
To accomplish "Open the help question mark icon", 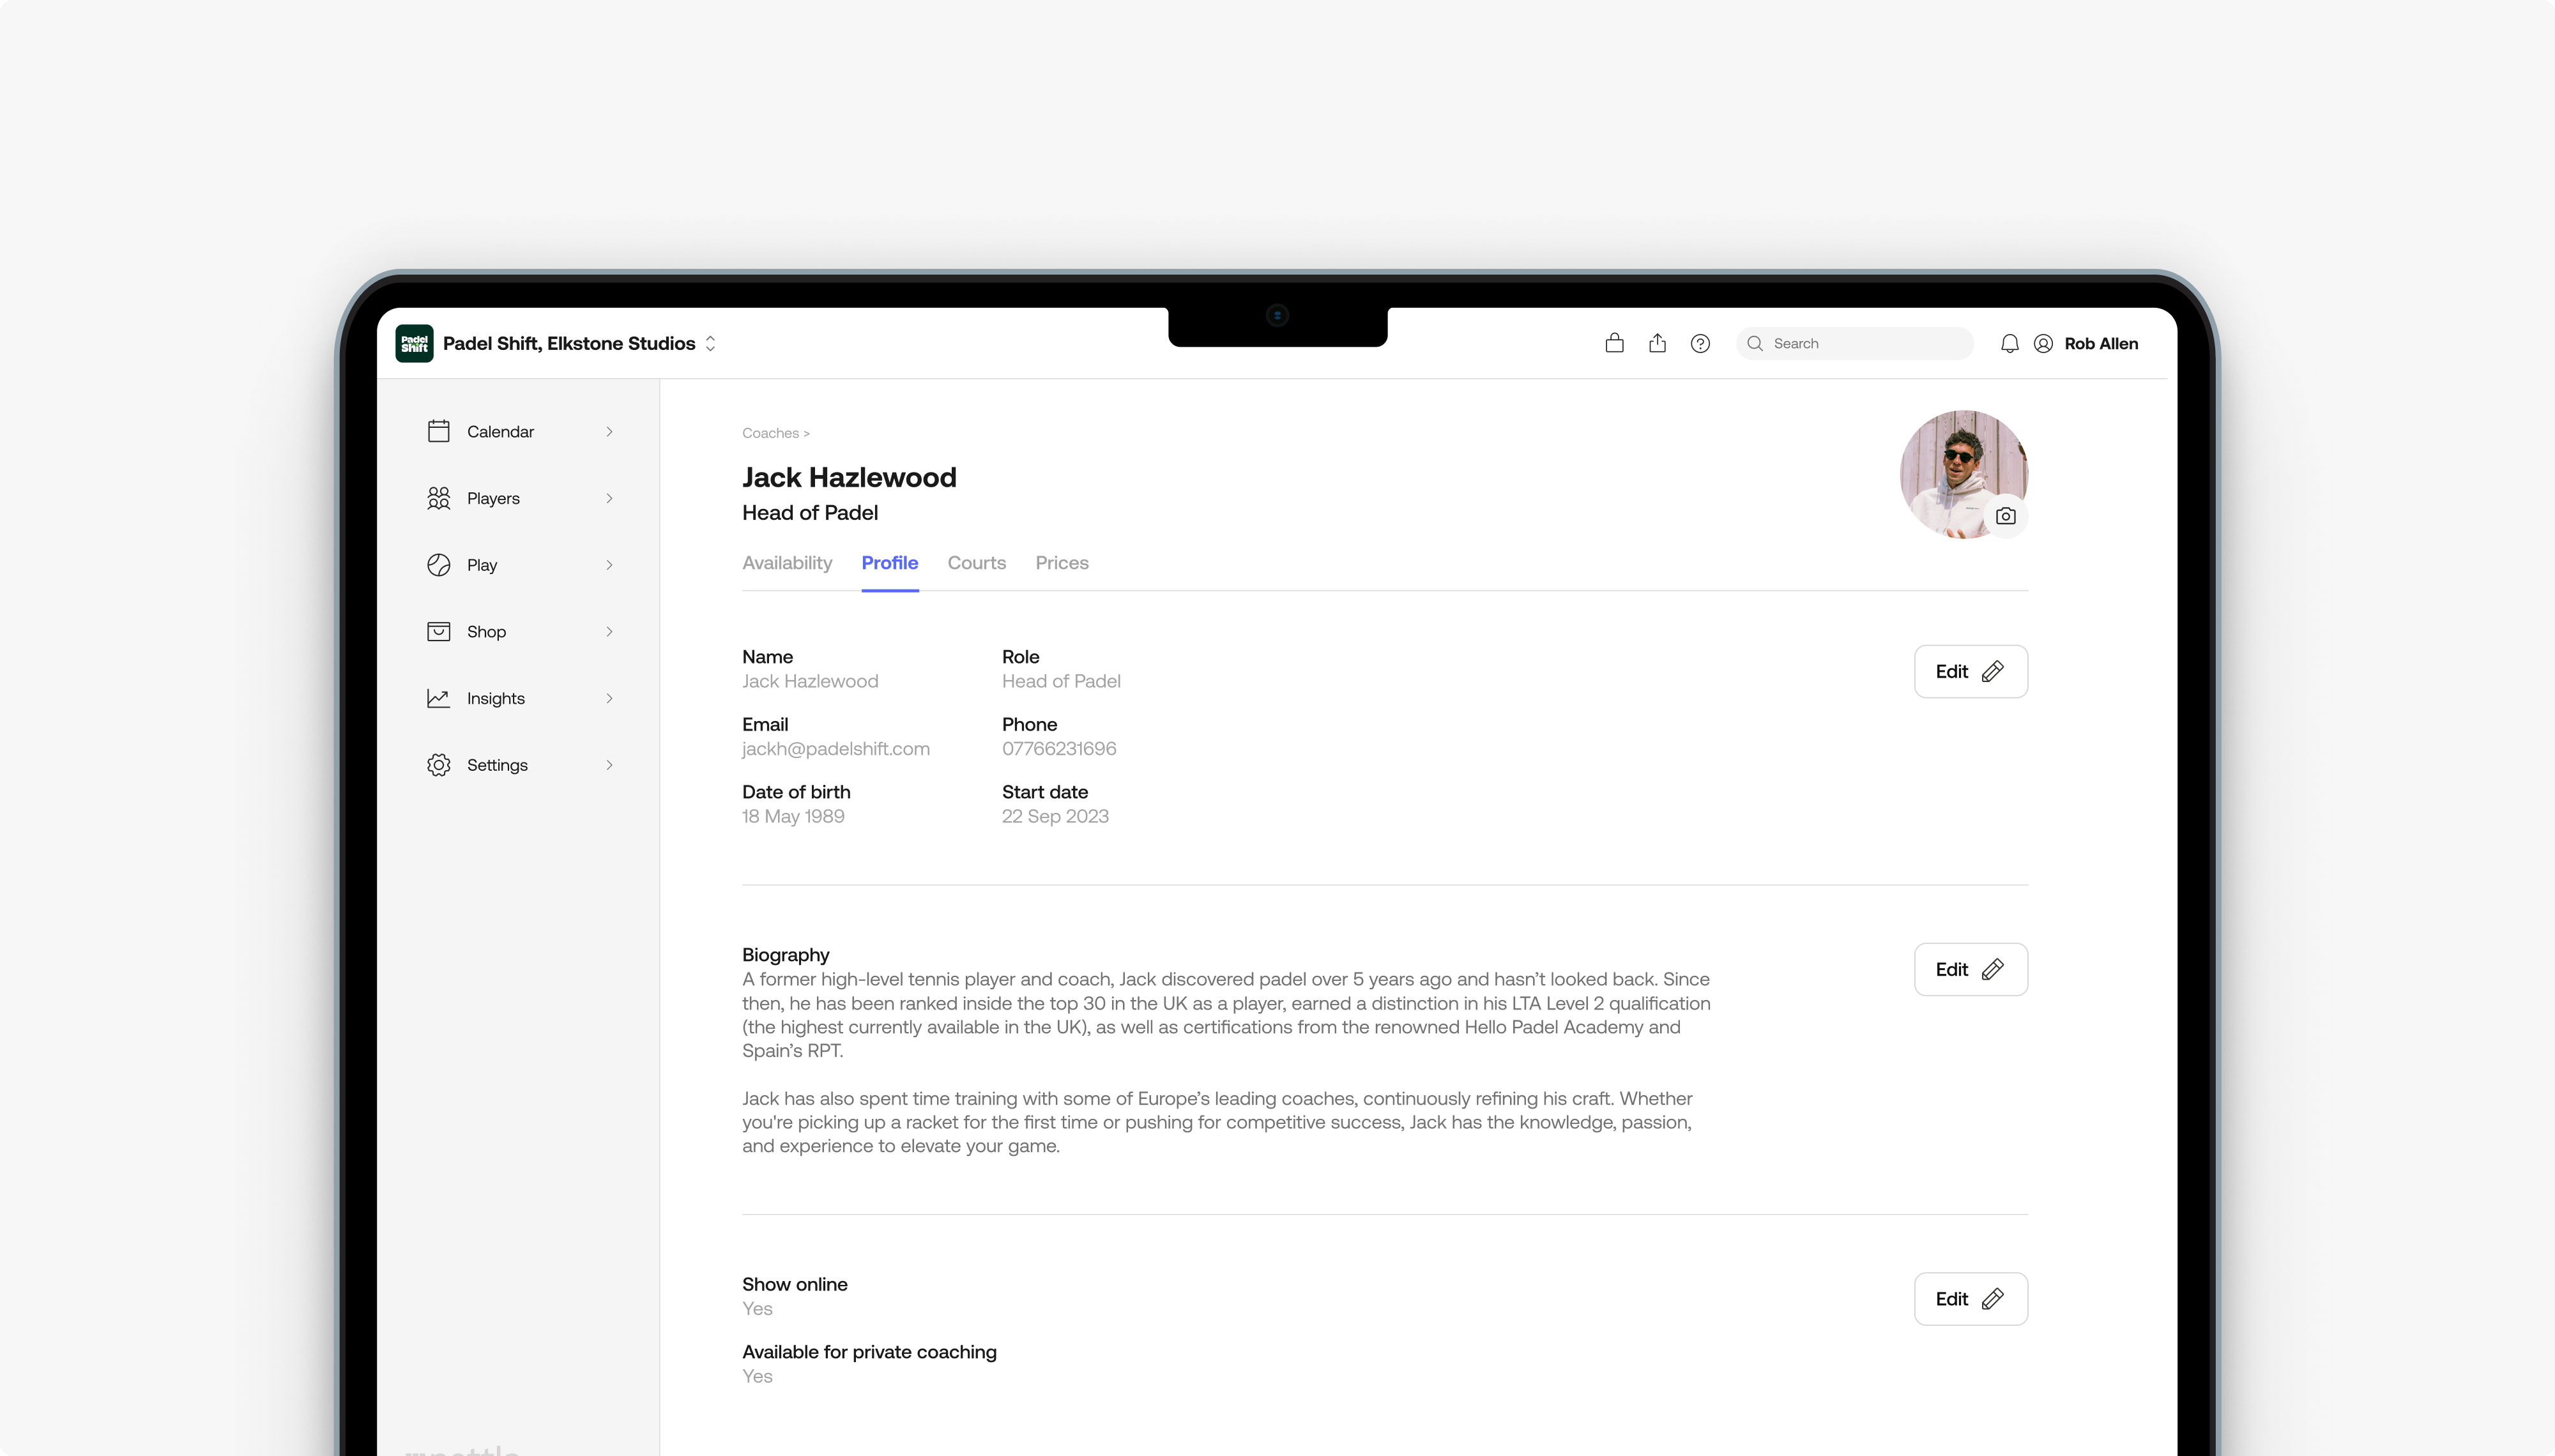I will [1700, 343].
